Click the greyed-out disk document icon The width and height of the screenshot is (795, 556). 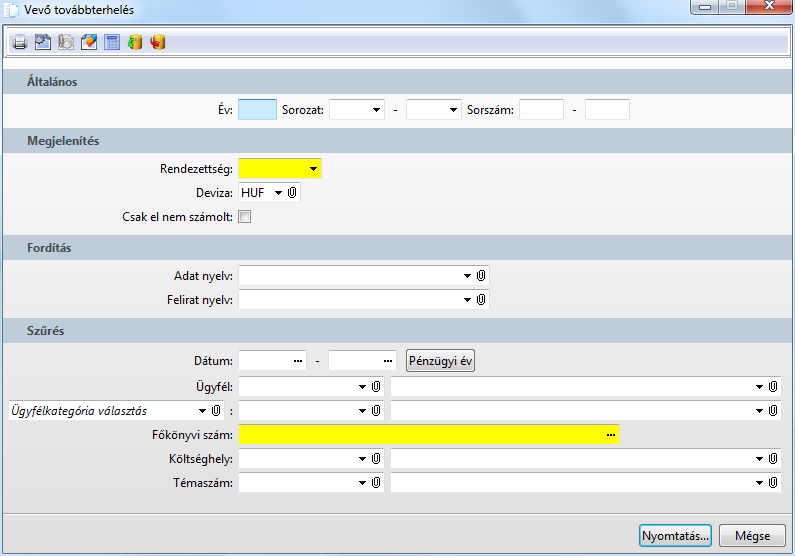pos(66,42)
